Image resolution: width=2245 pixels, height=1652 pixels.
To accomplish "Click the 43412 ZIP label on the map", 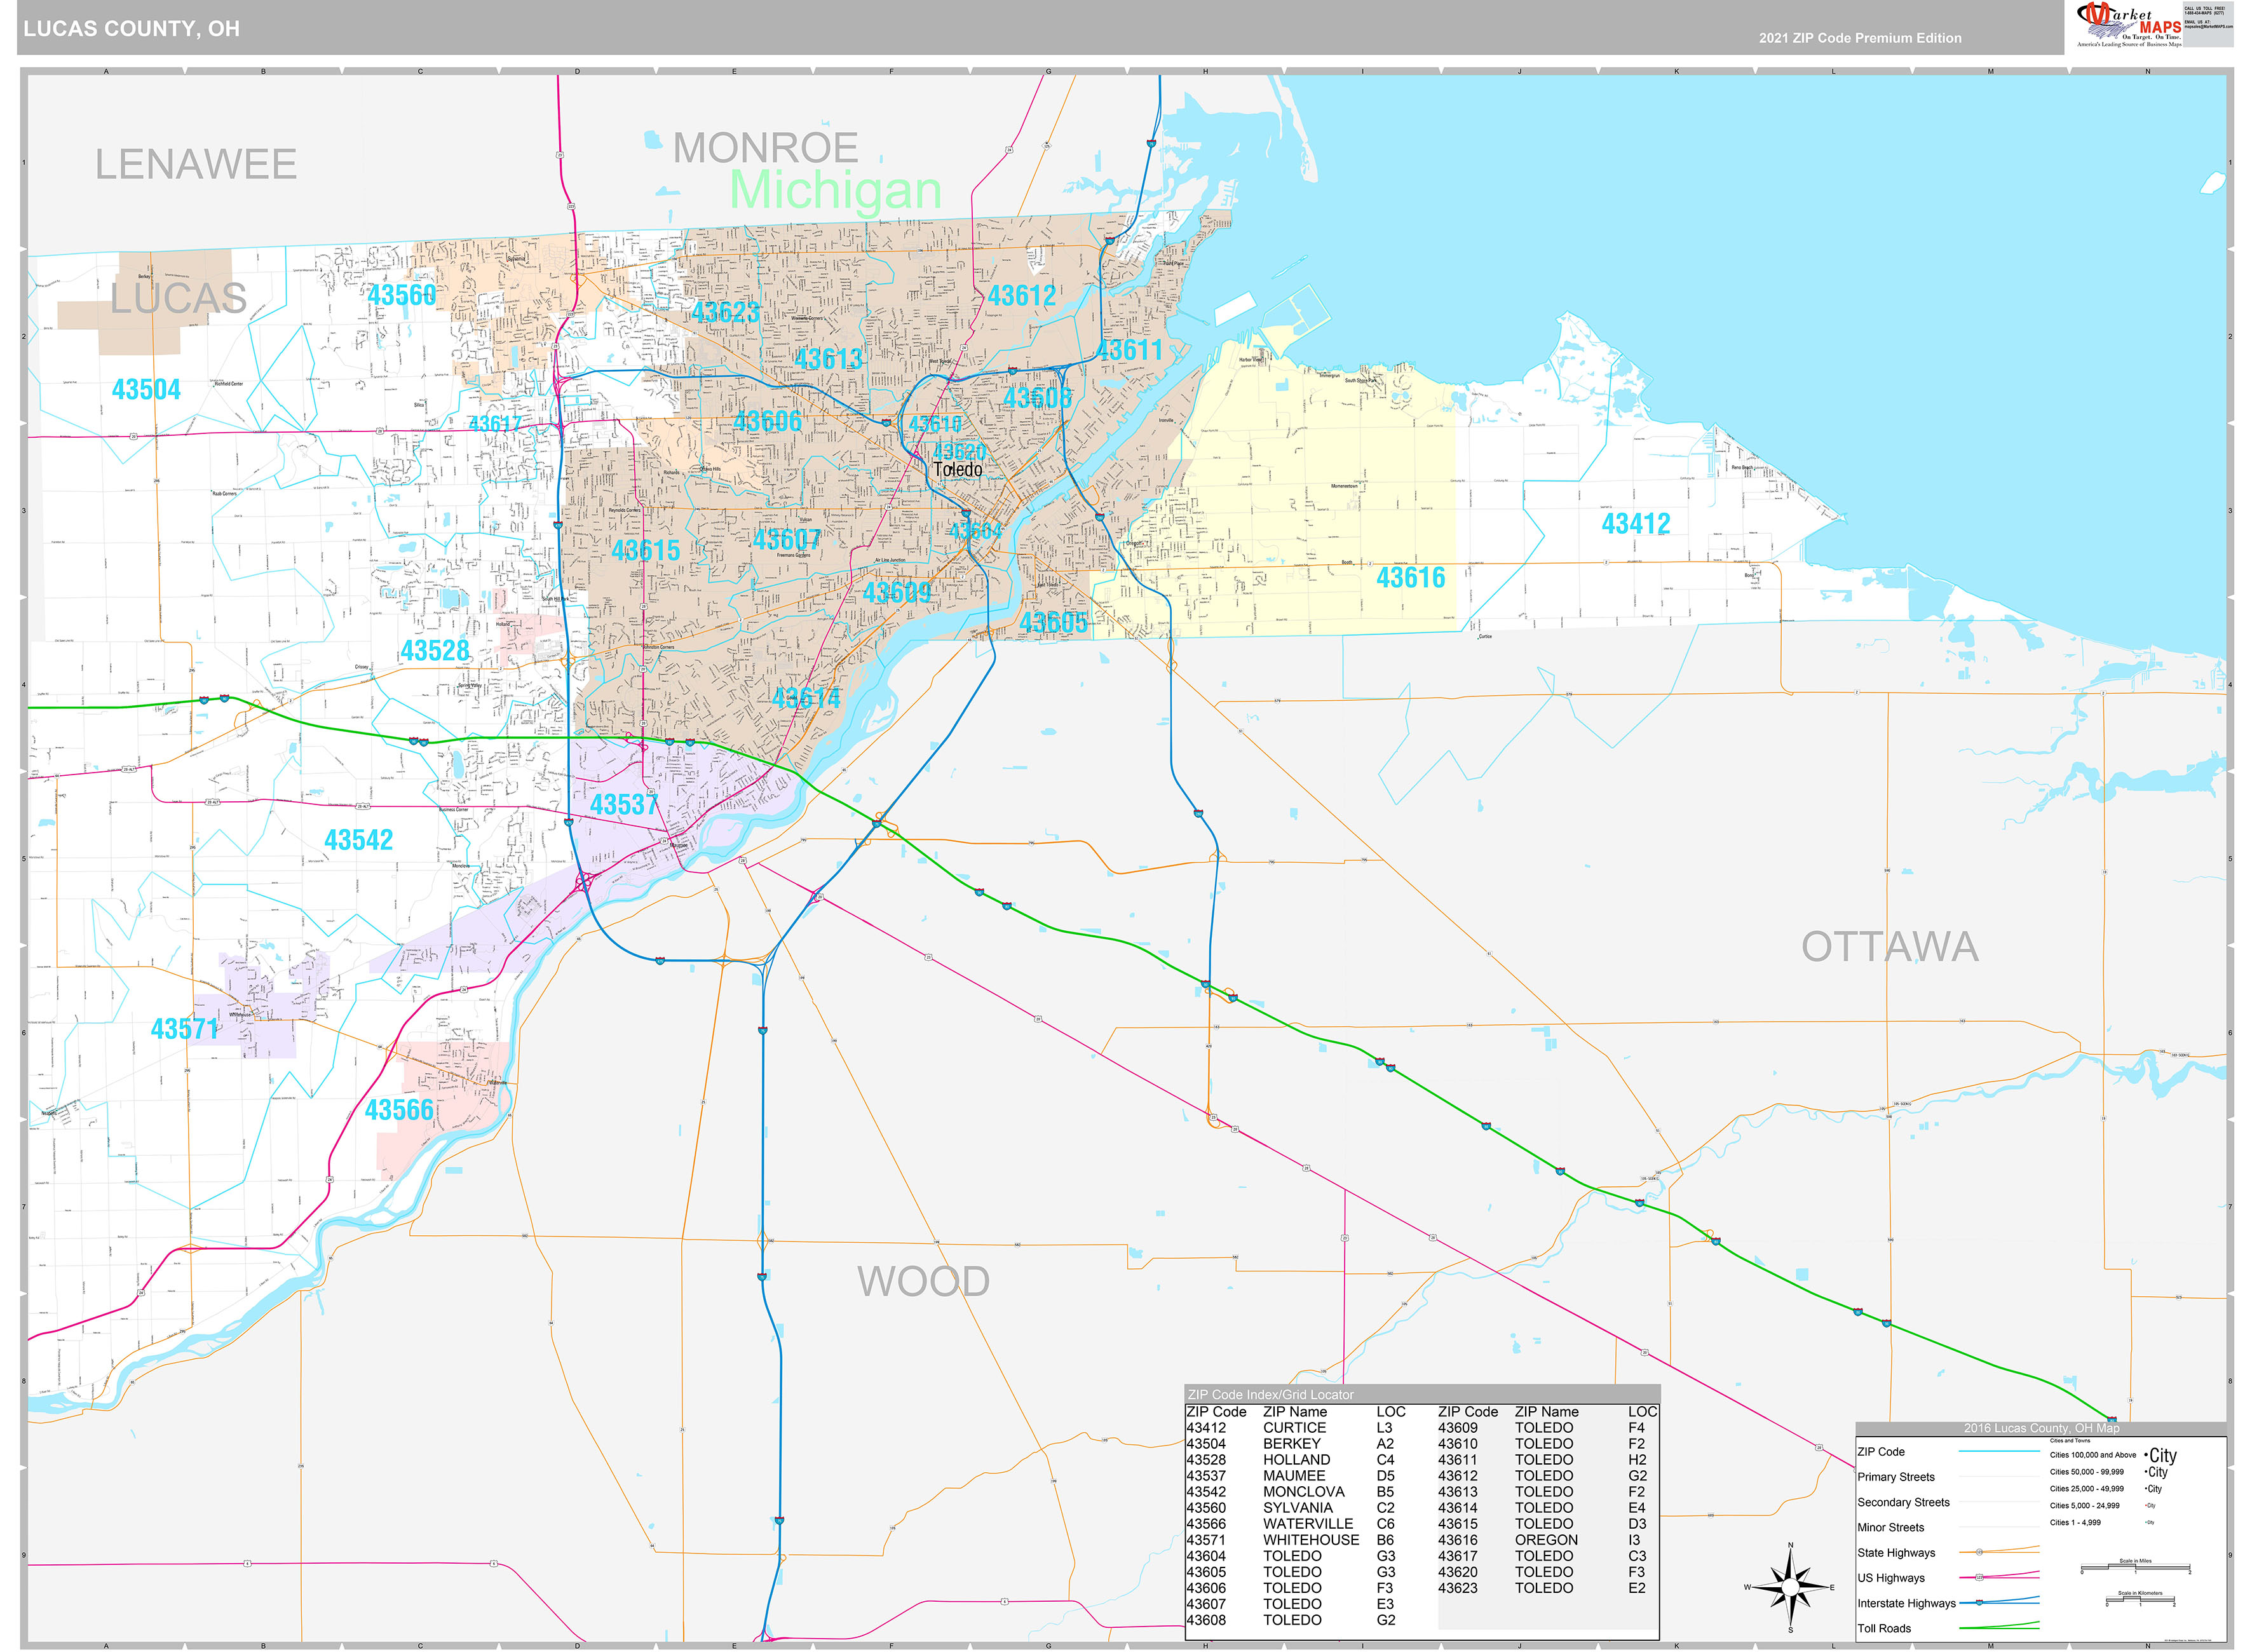I will [x=1635, y=523].
